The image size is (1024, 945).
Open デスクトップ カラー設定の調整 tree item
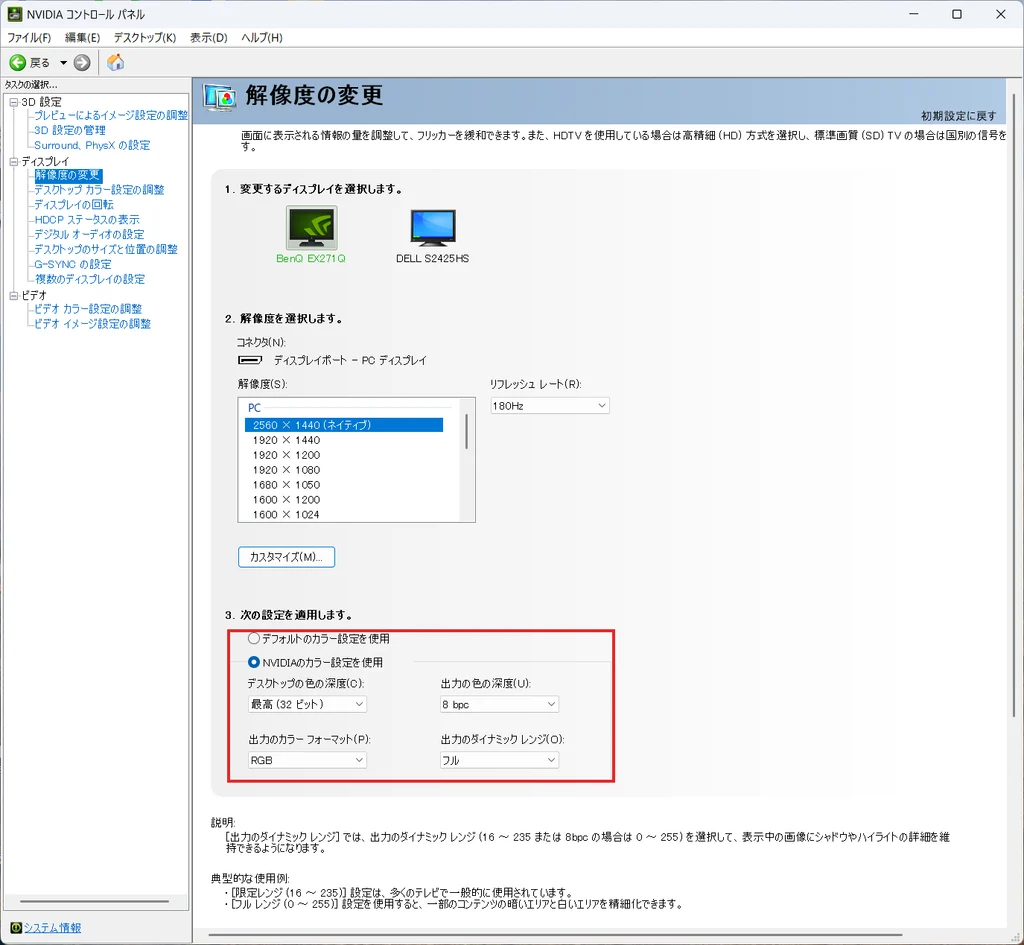coord(99,189)
